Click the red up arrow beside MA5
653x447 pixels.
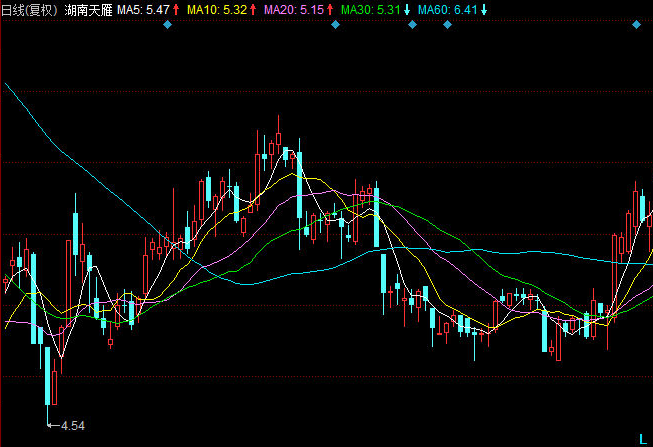(176, 10)
